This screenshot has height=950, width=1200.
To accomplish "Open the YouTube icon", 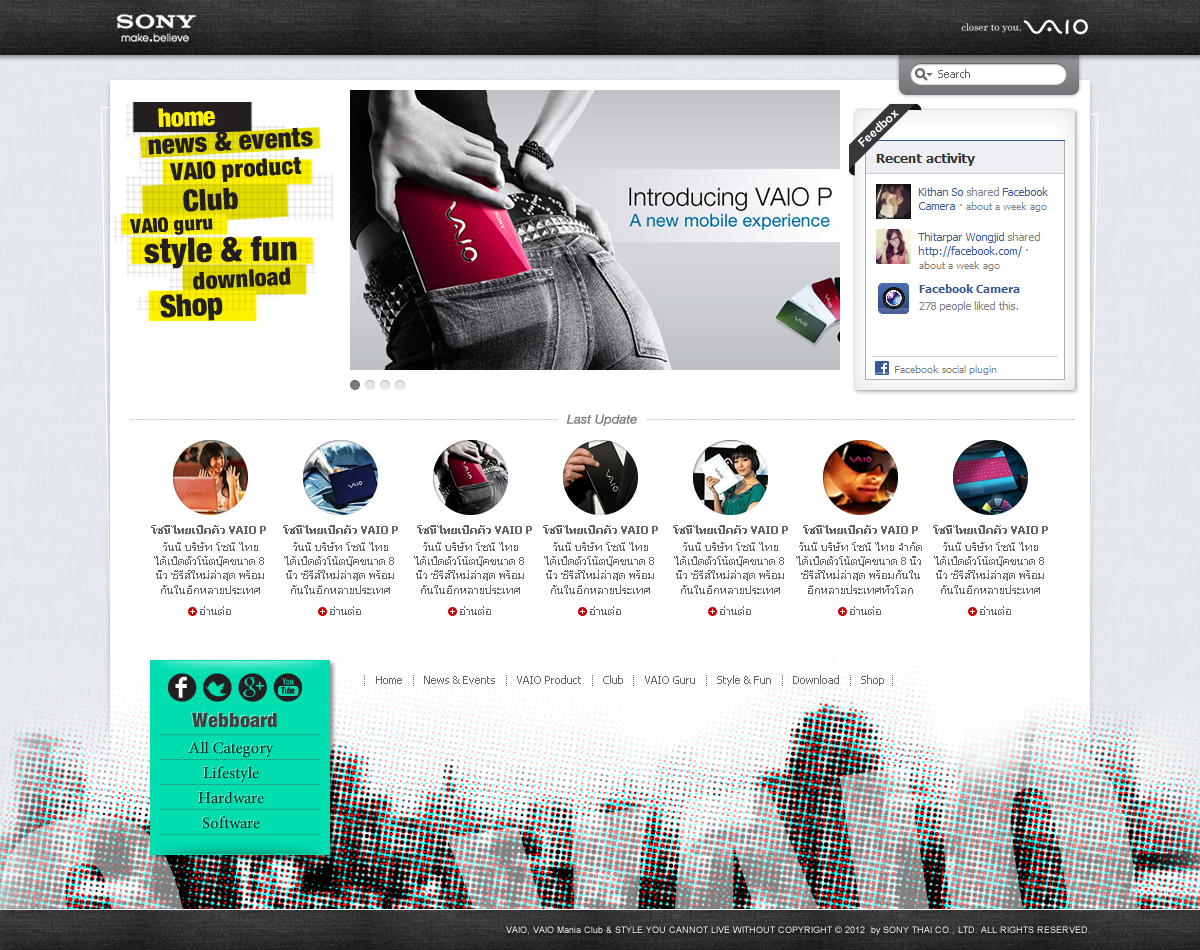I will [288, 687].
